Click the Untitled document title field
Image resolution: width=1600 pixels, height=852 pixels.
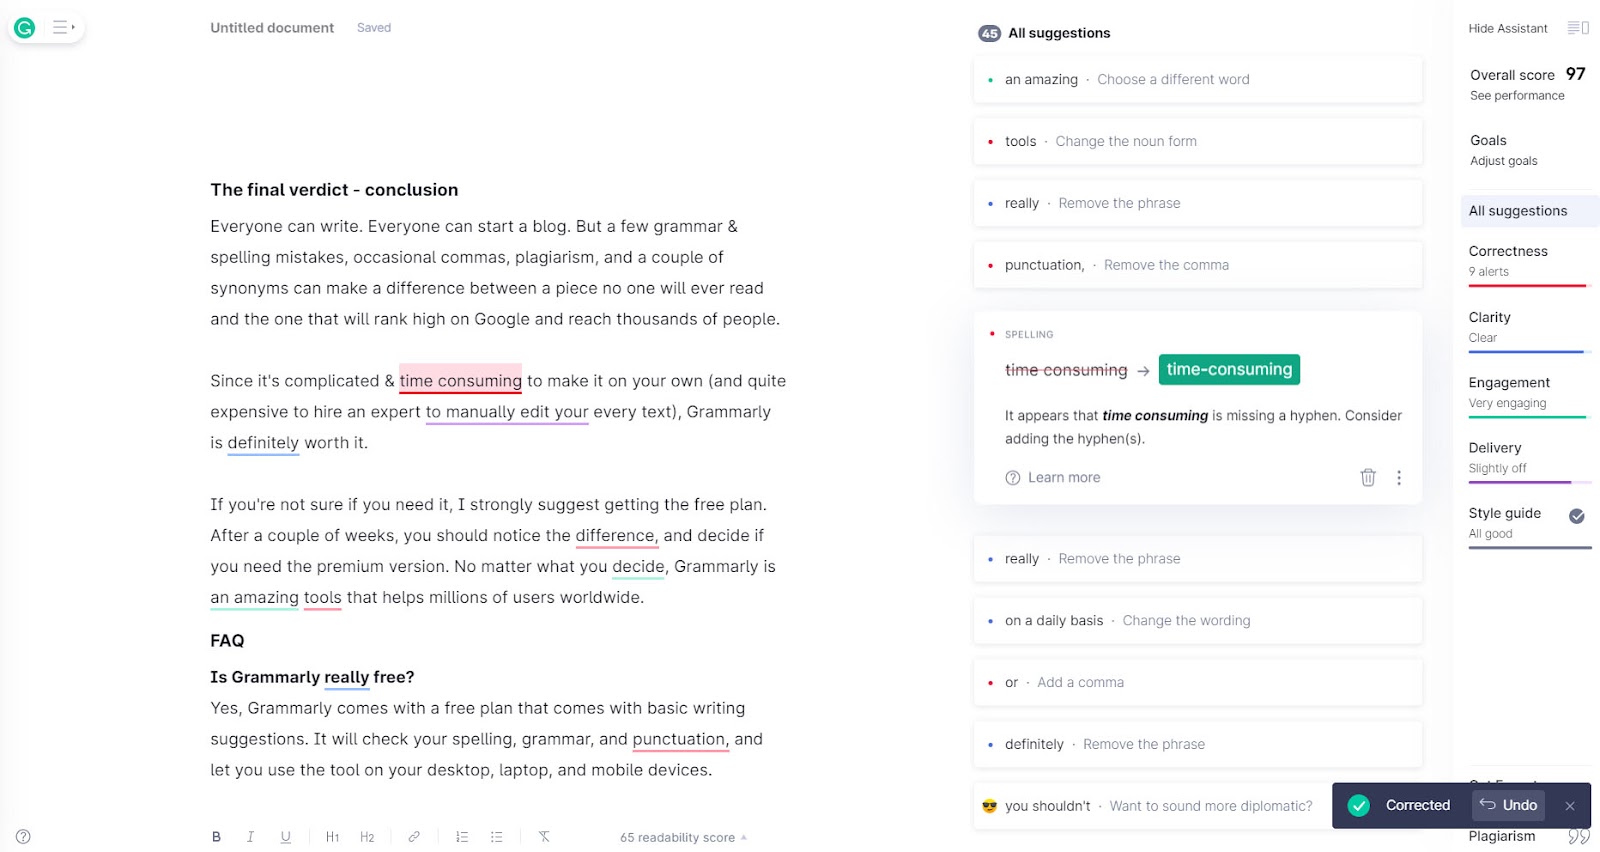272,28
